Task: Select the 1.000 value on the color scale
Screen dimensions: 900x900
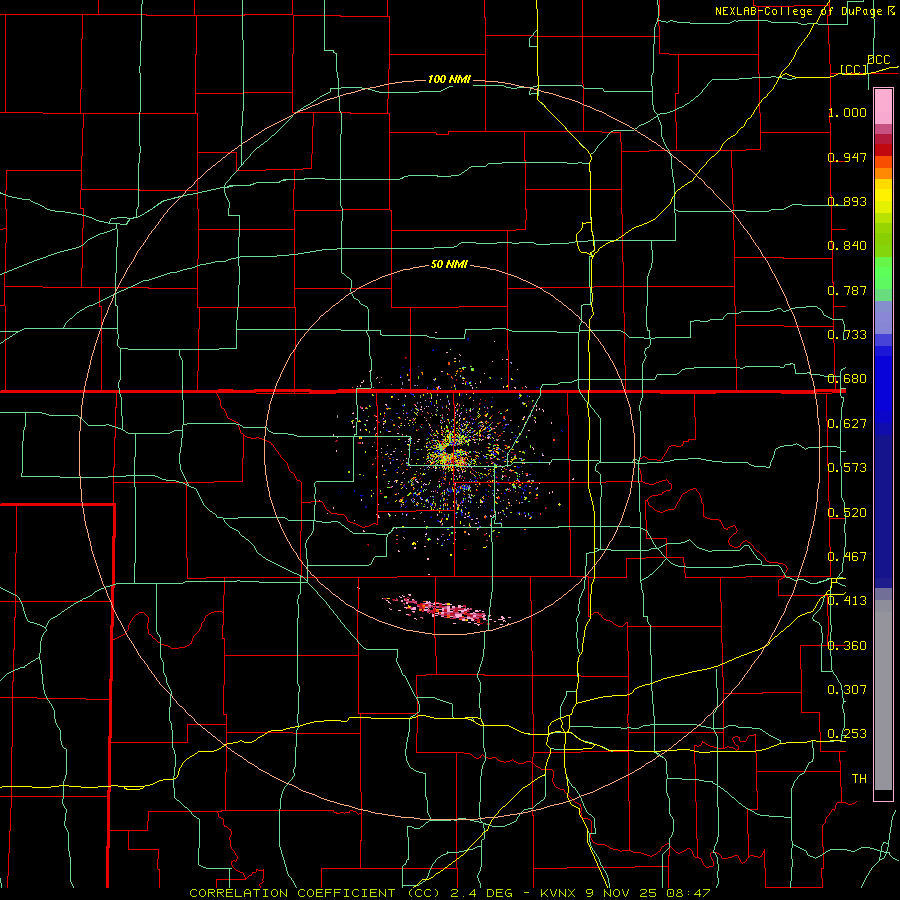Action: click(847, 112)
